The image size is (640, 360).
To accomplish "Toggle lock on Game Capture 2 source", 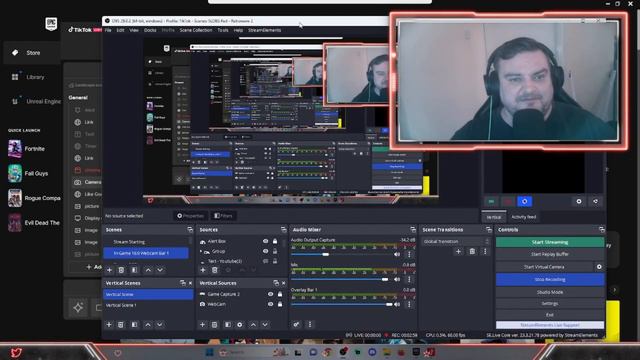I will [280, 294].
